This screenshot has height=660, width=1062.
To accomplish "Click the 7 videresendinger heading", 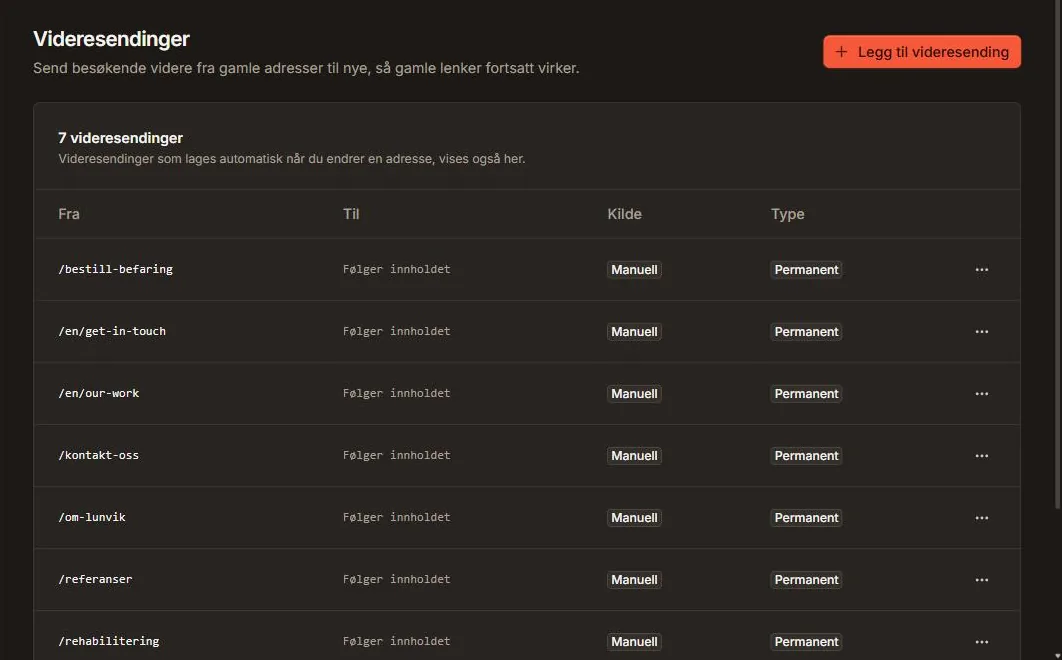I will [121, 138].
